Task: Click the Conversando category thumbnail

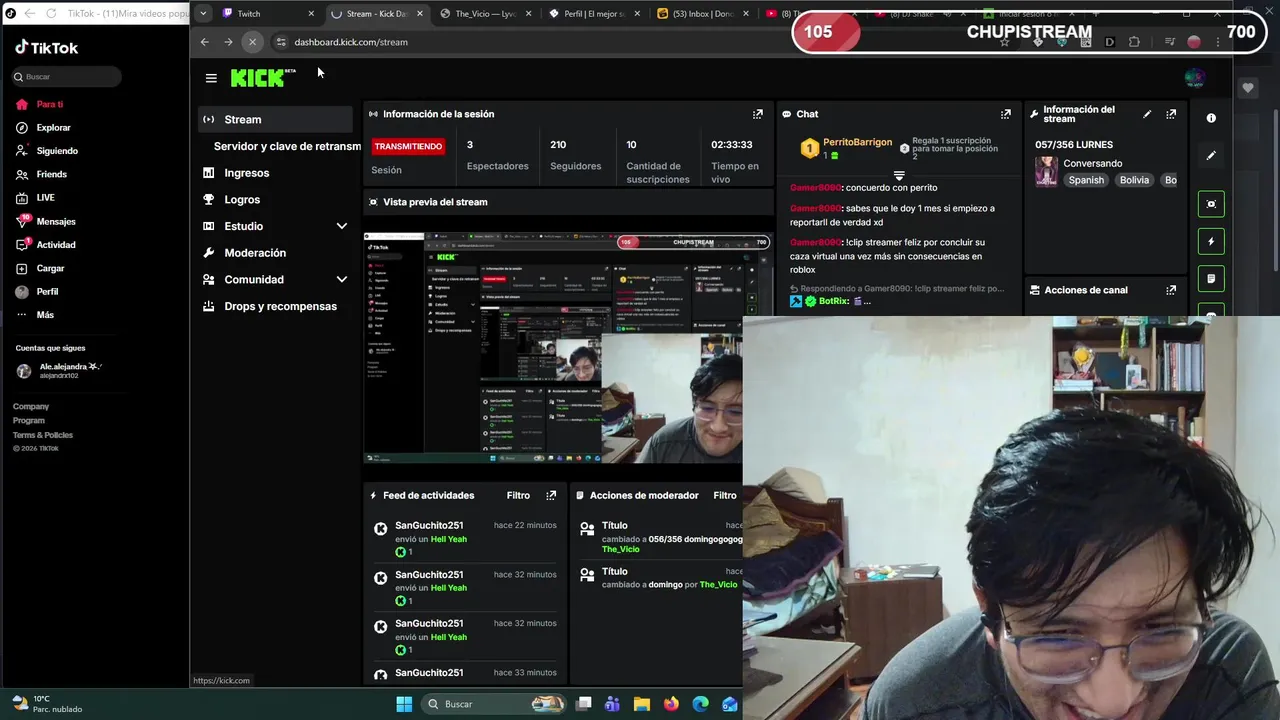Action: pos(1046,172)
